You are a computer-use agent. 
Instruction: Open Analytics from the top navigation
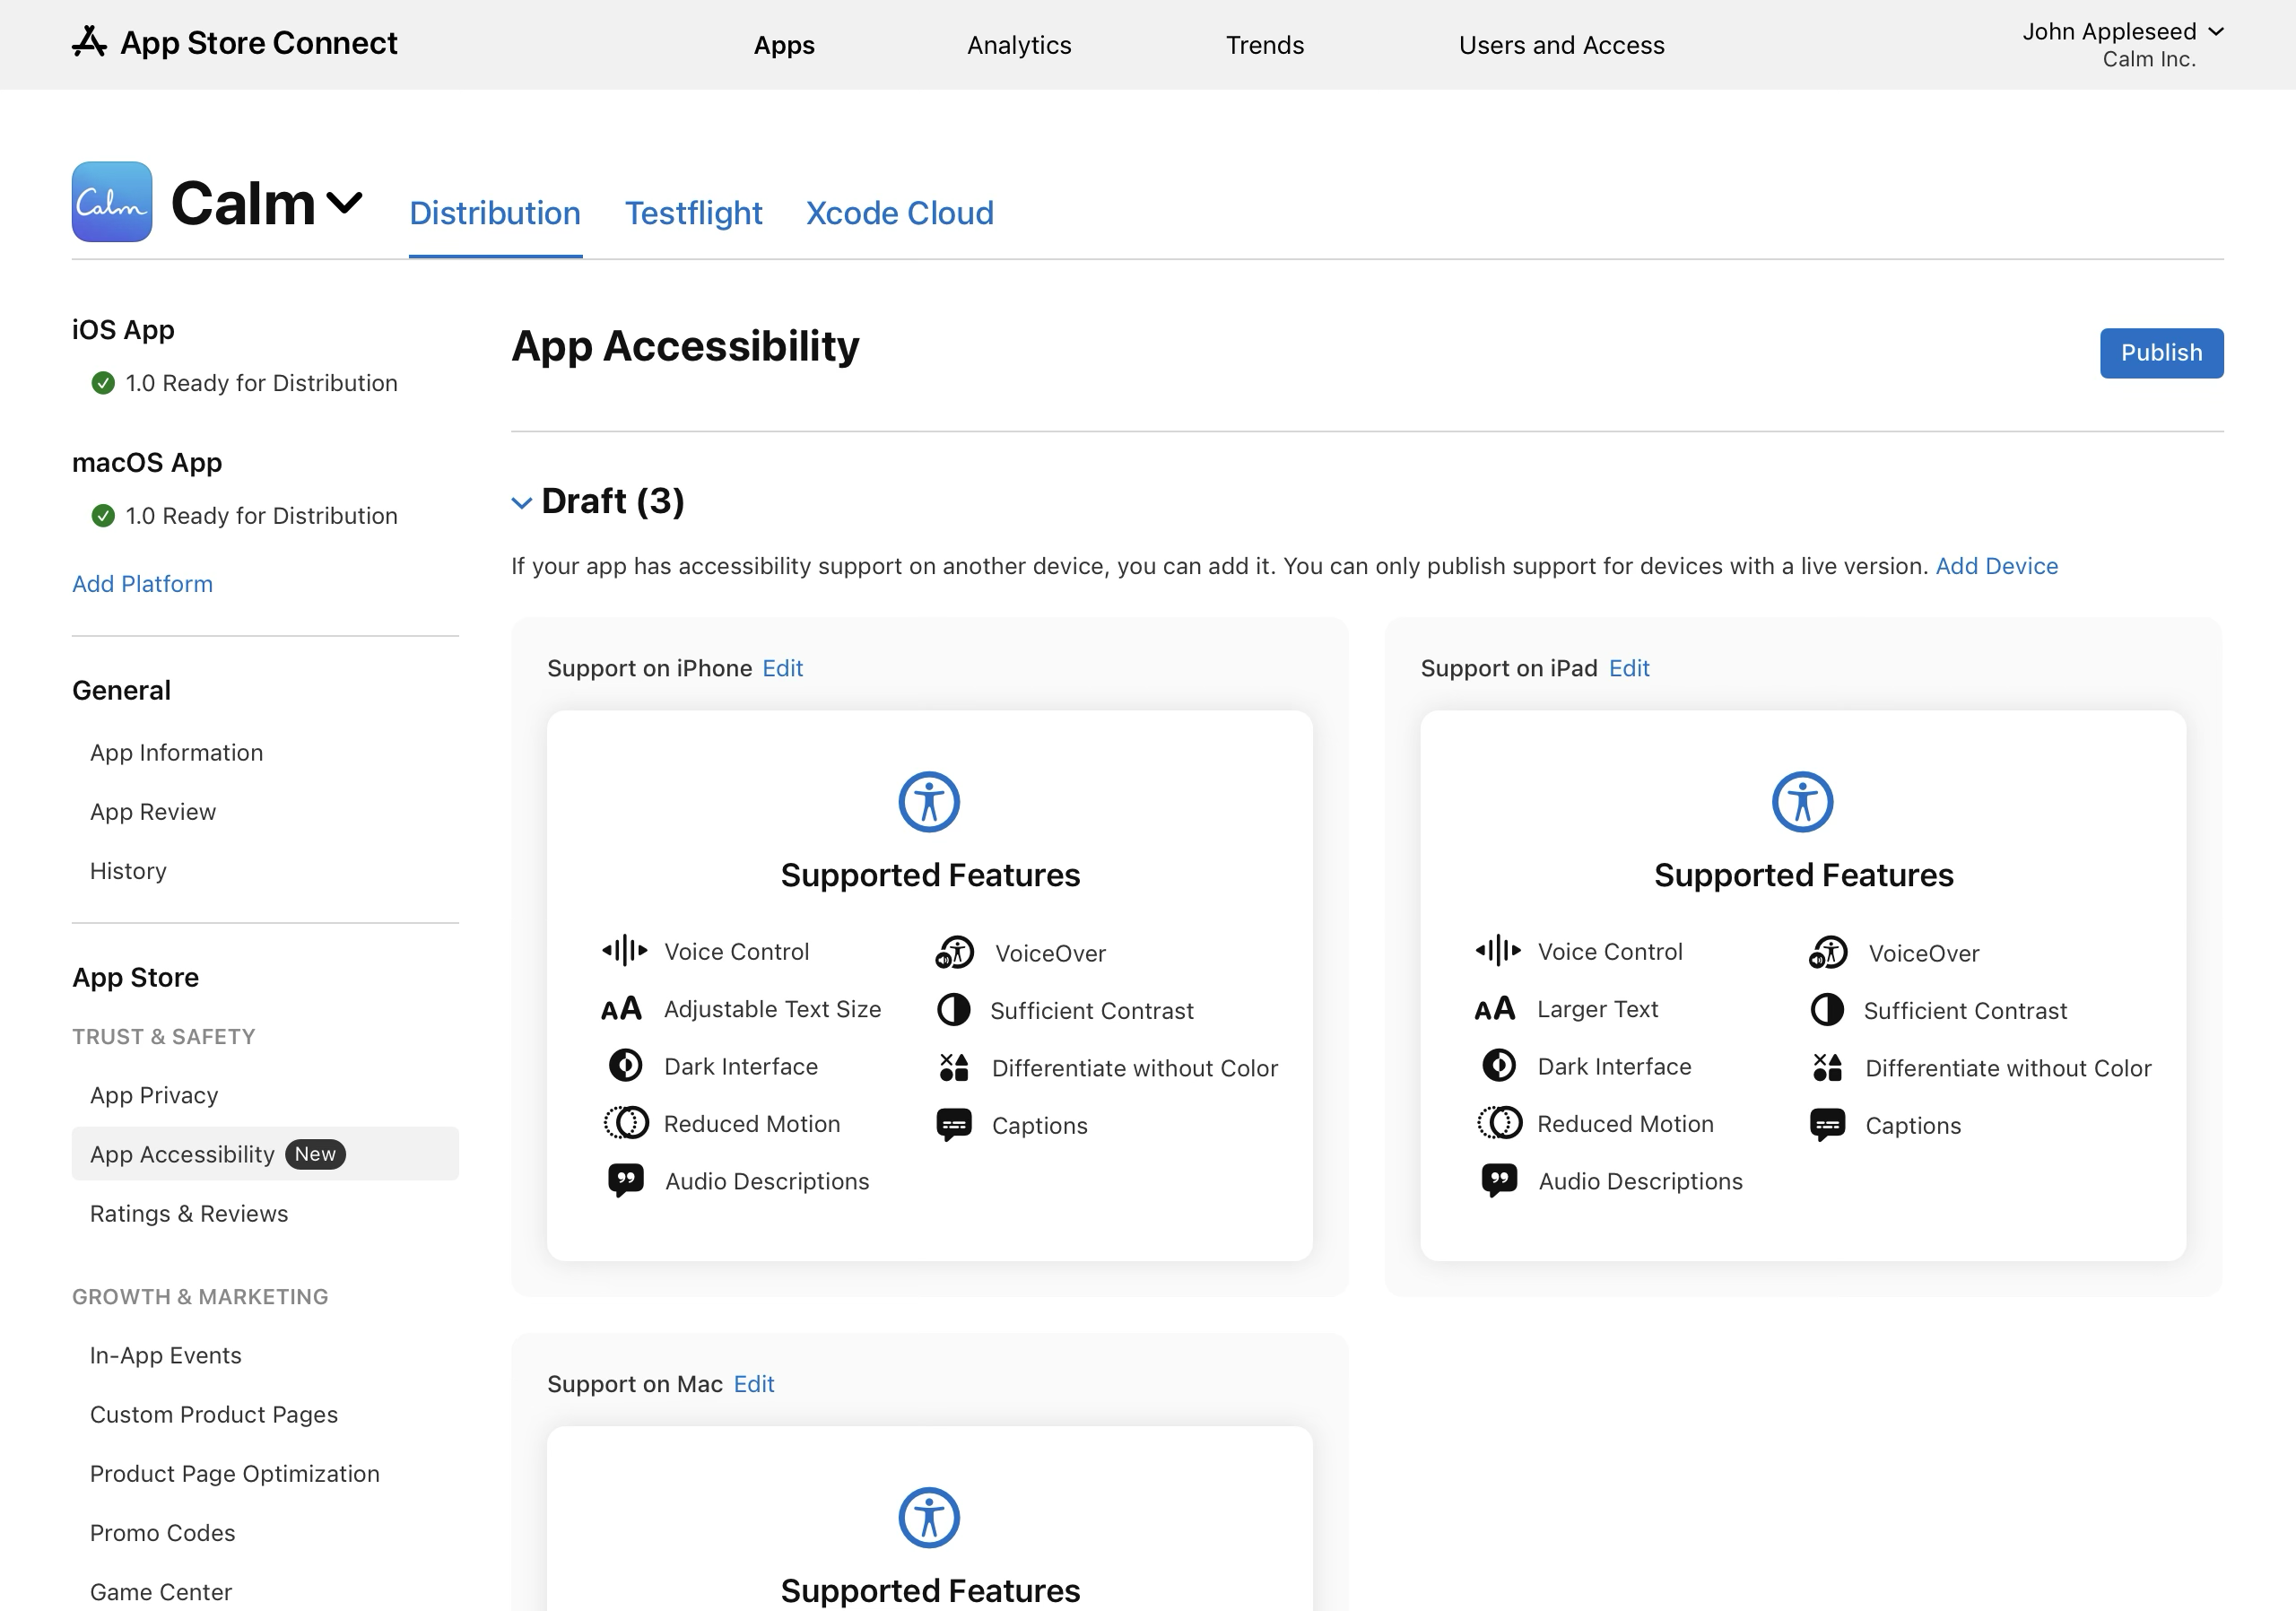click(x=1018, y=45)
